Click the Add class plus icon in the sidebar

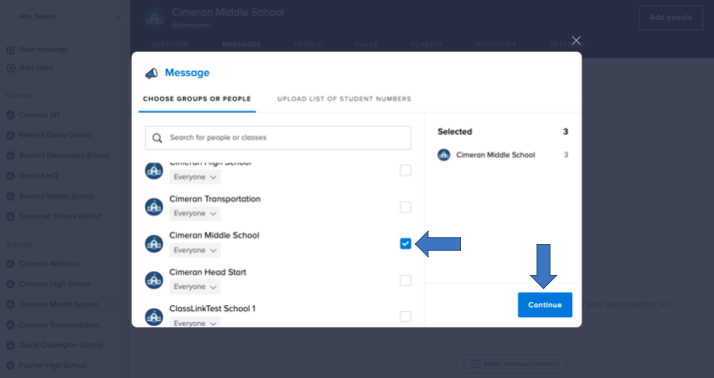tap(11, 68)
